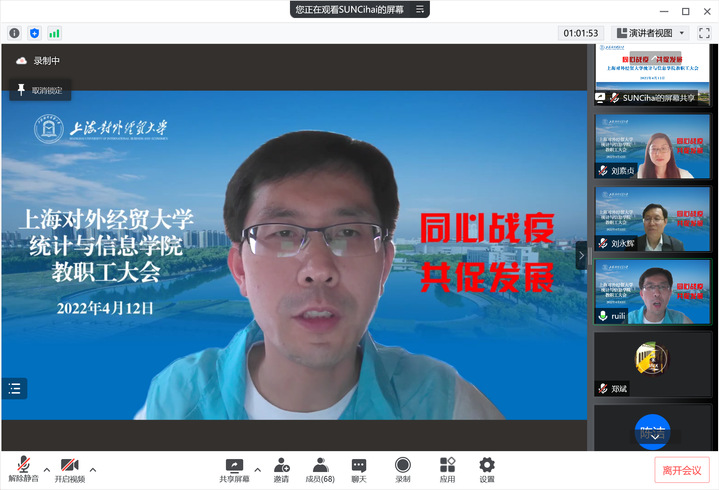Image resolution: width=719 pixels, height=490 pixels.
Task: Click the green network signal icon
Action: coord(54,33)
